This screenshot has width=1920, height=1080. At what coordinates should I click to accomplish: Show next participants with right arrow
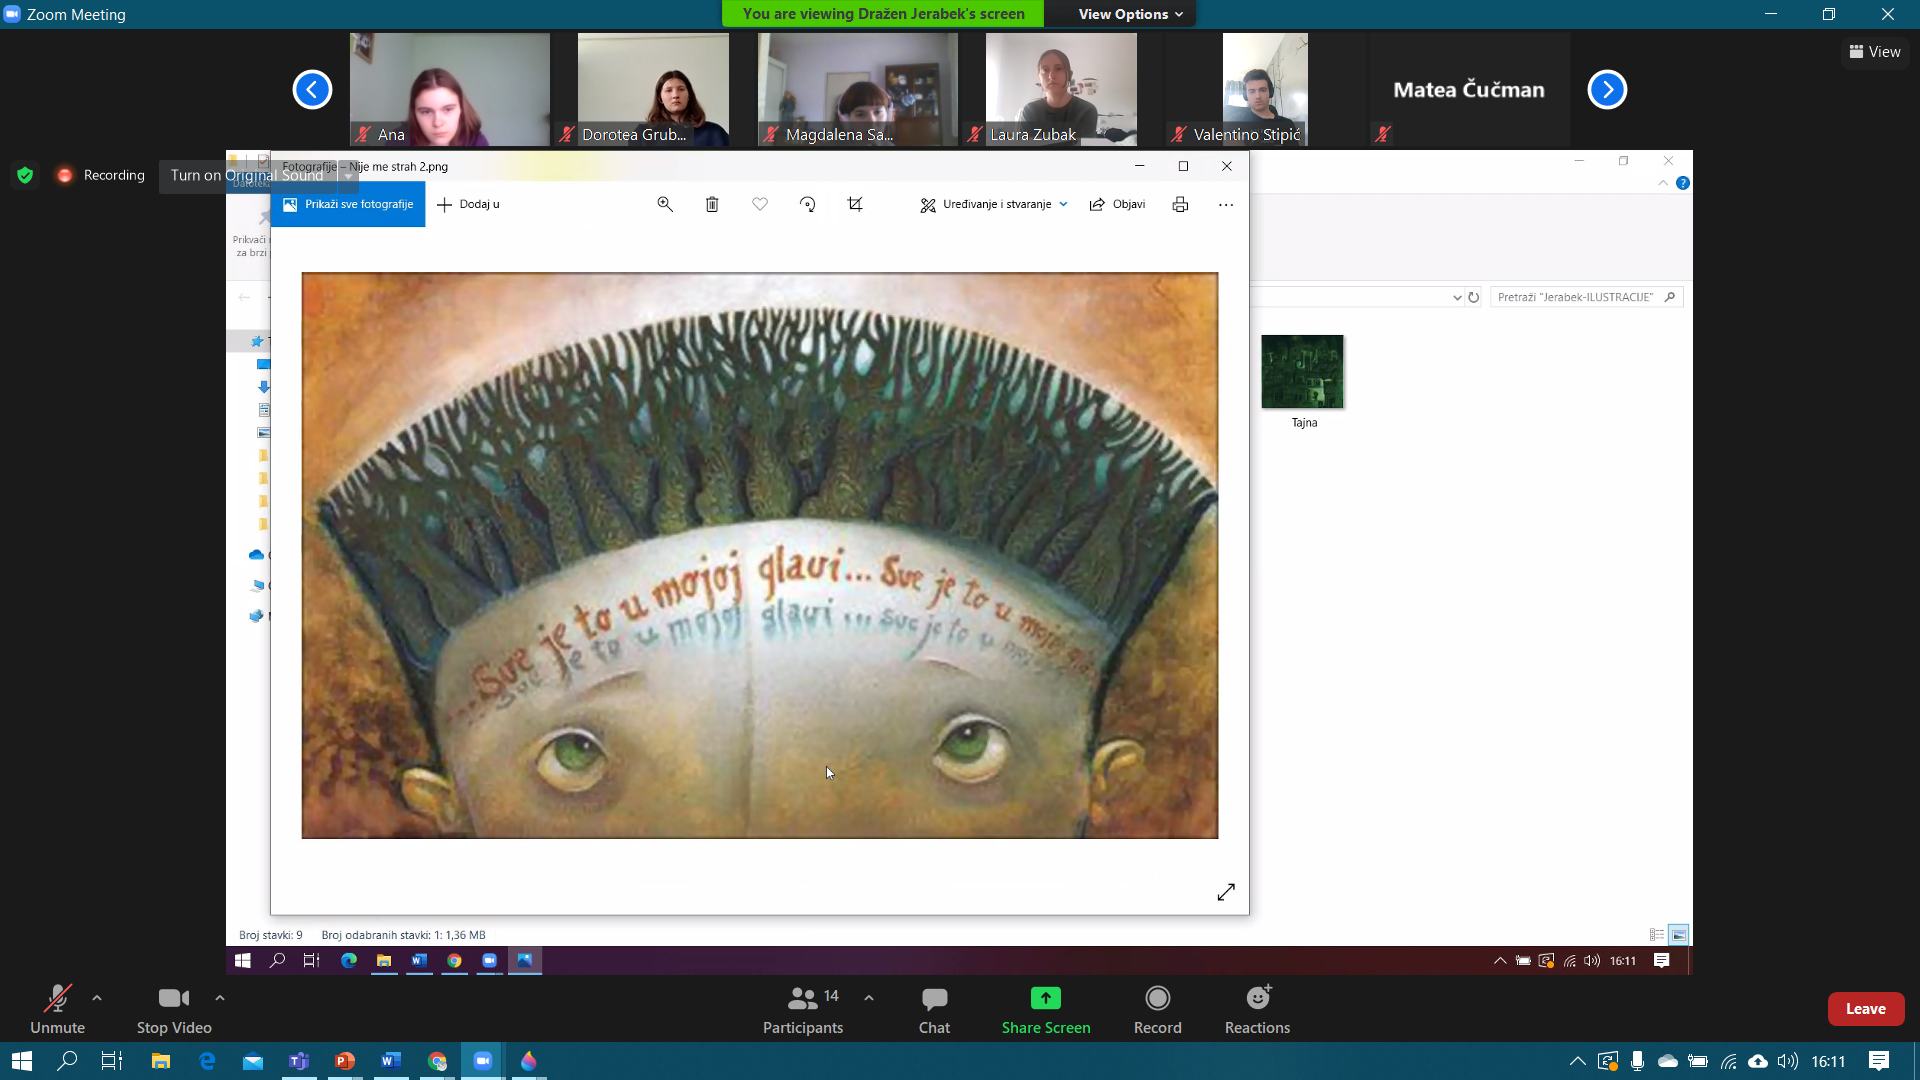coord(1607,90)
